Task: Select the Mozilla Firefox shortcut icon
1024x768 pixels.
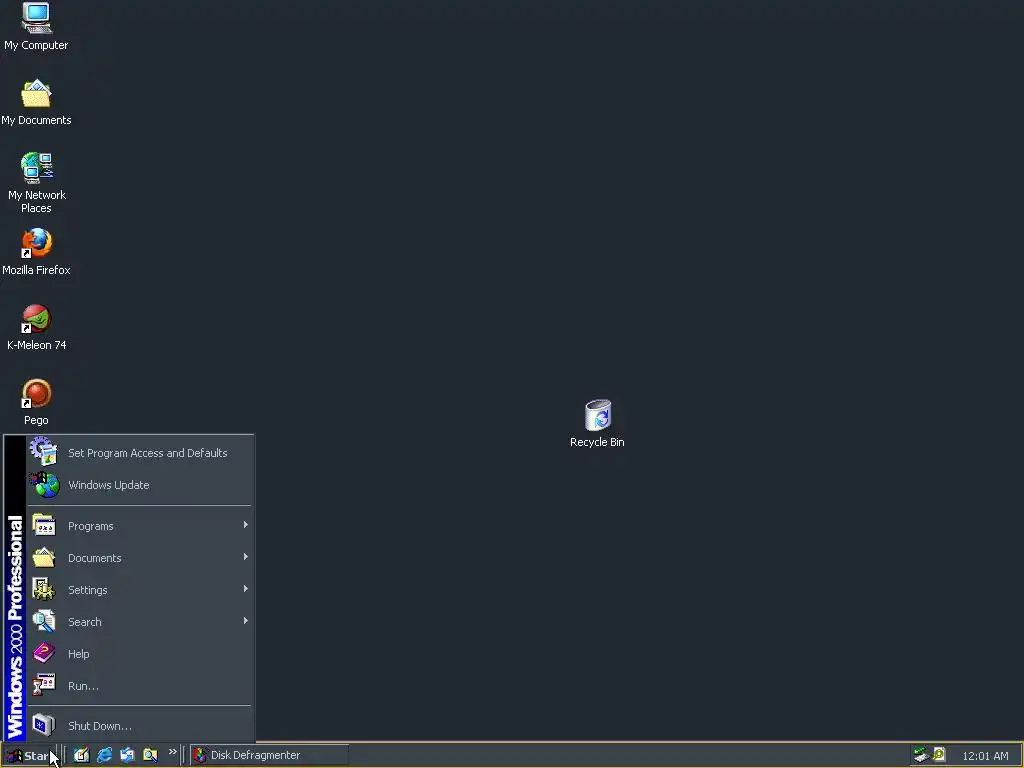Action: pos(36,251)
